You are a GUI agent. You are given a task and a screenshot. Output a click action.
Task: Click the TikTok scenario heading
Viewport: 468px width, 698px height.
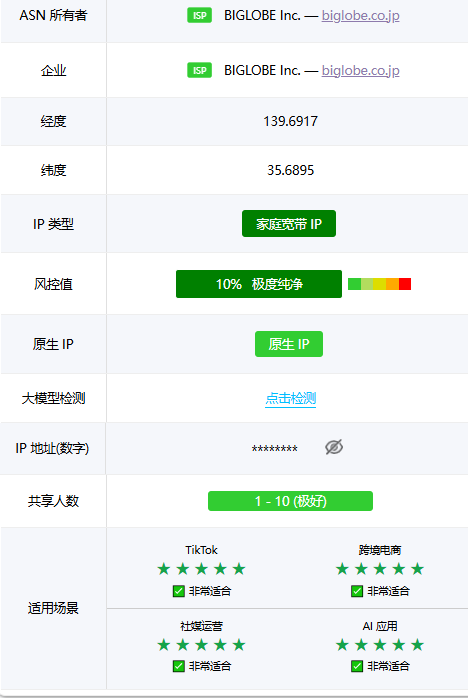201,550
